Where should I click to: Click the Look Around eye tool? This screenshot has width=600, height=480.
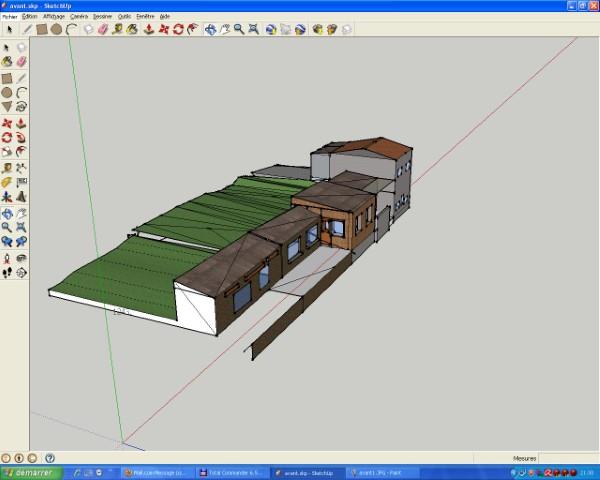coord(21,259)
